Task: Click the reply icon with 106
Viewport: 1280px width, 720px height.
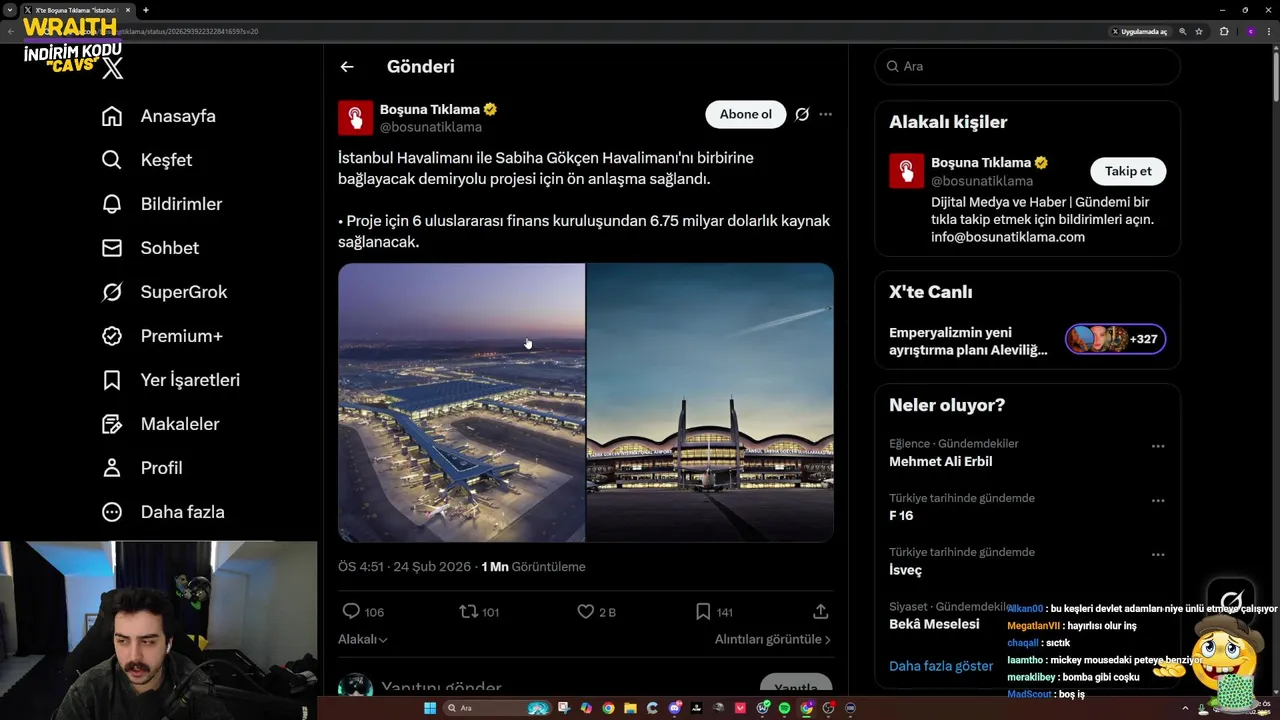Action: (351, 611)
